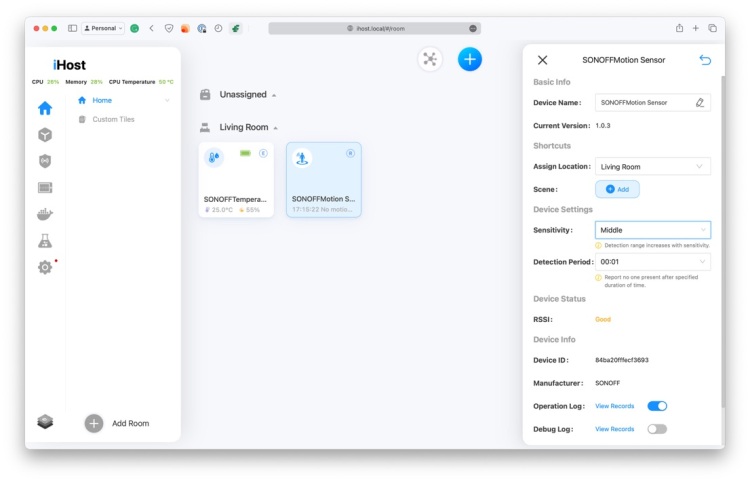Click the Manufacturer SONOFF value
The height and width of the screenshot is (482, 750).
pos(607,383)
